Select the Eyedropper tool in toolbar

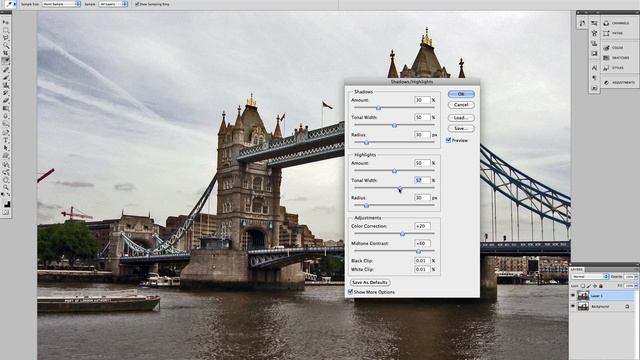tap(6, 60)
